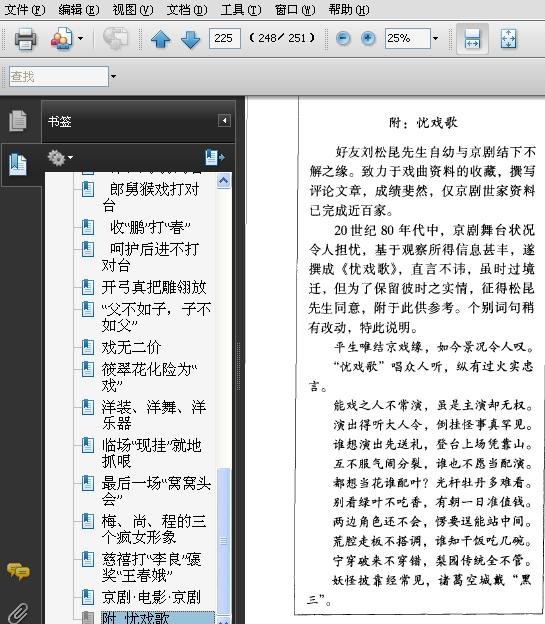Image resolution: width=545 pixels, height=624 pixels.
Task: Open the zoom percentage dropdown arrow
Action: click(x=436, y=39)
